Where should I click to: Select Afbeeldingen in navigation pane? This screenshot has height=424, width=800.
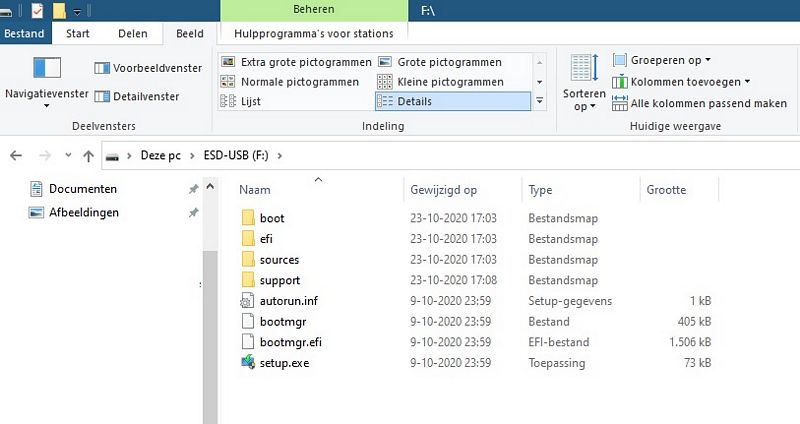click(84, 212)
